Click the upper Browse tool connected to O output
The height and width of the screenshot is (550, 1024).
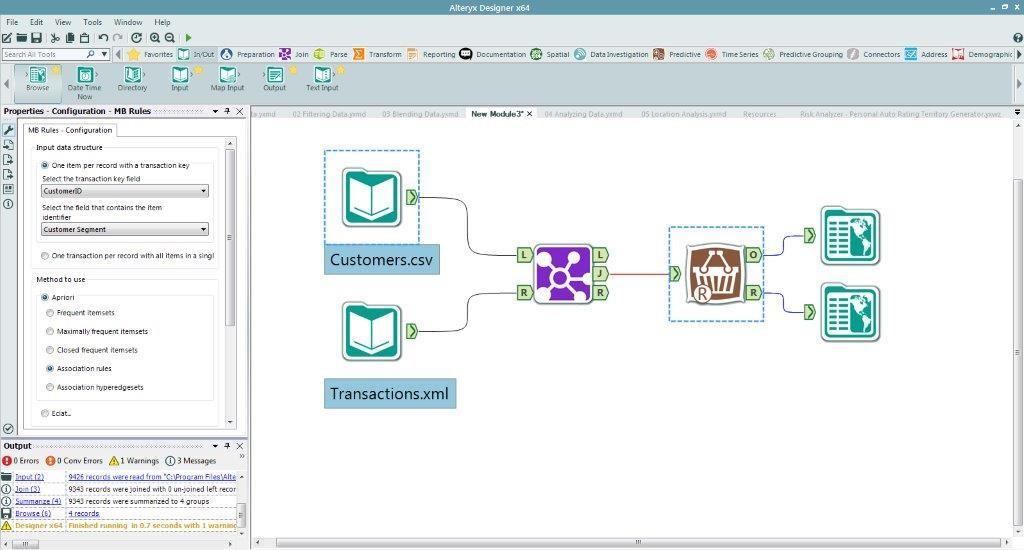pos(850,236)
